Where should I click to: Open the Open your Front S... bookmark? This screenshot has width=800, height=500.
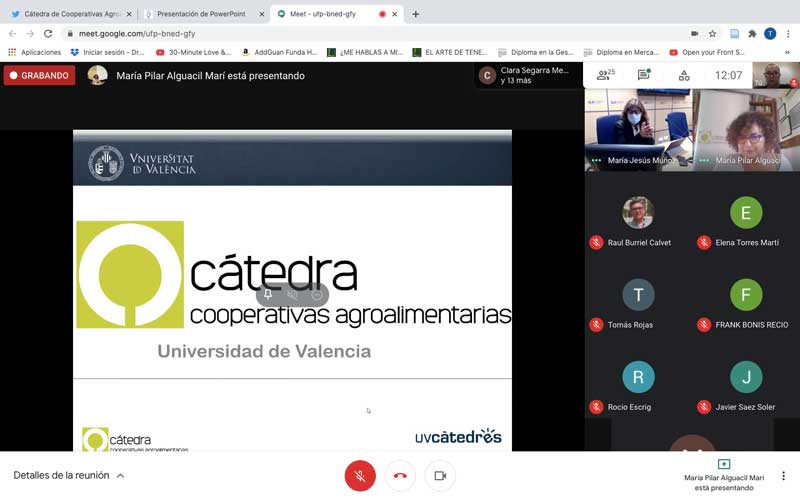707,52
